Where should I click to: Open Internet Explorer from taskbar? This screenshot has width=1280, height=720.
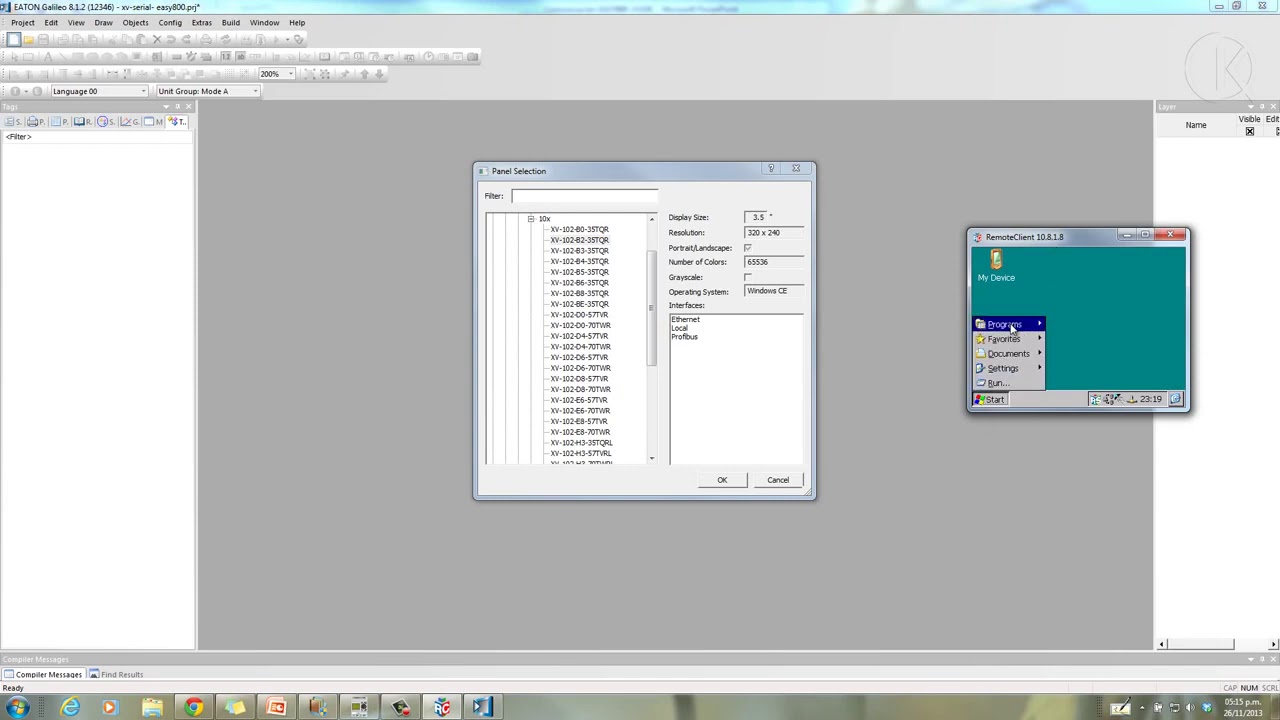click(70, 708)
